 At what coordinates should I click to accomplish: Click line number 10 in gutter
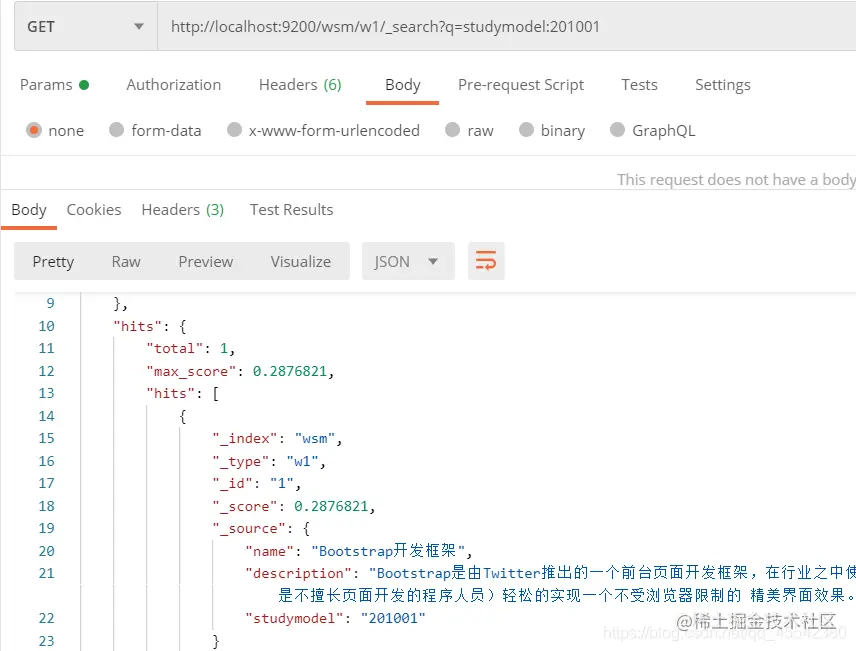(46, 326)
